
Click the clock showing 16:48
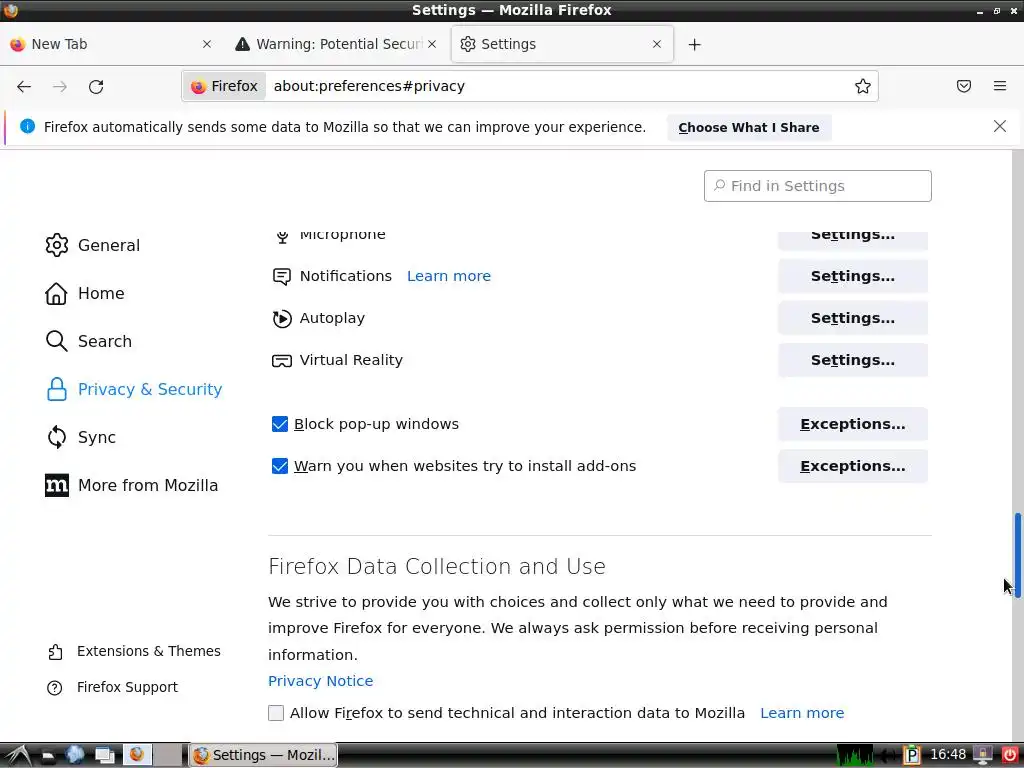click(948, 755)
